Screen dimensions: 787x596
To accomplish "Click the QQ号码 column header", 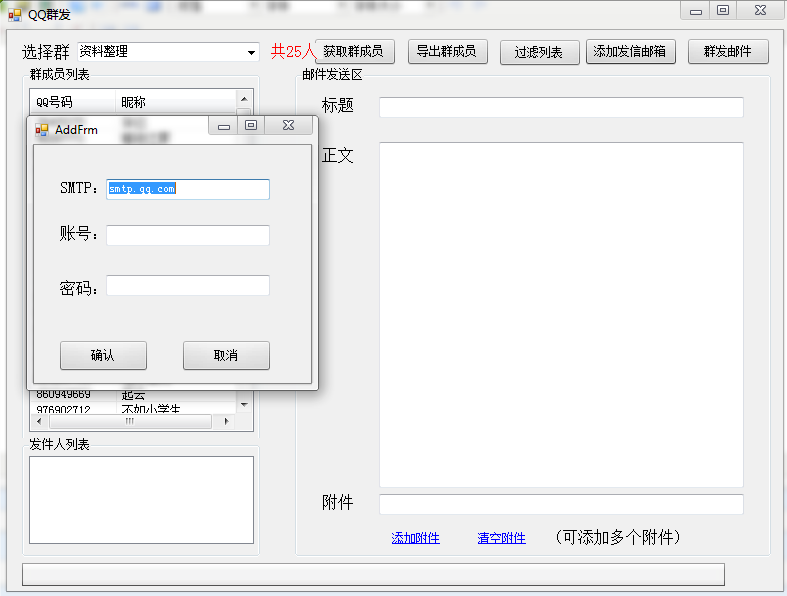I will [x=73, y=102].
